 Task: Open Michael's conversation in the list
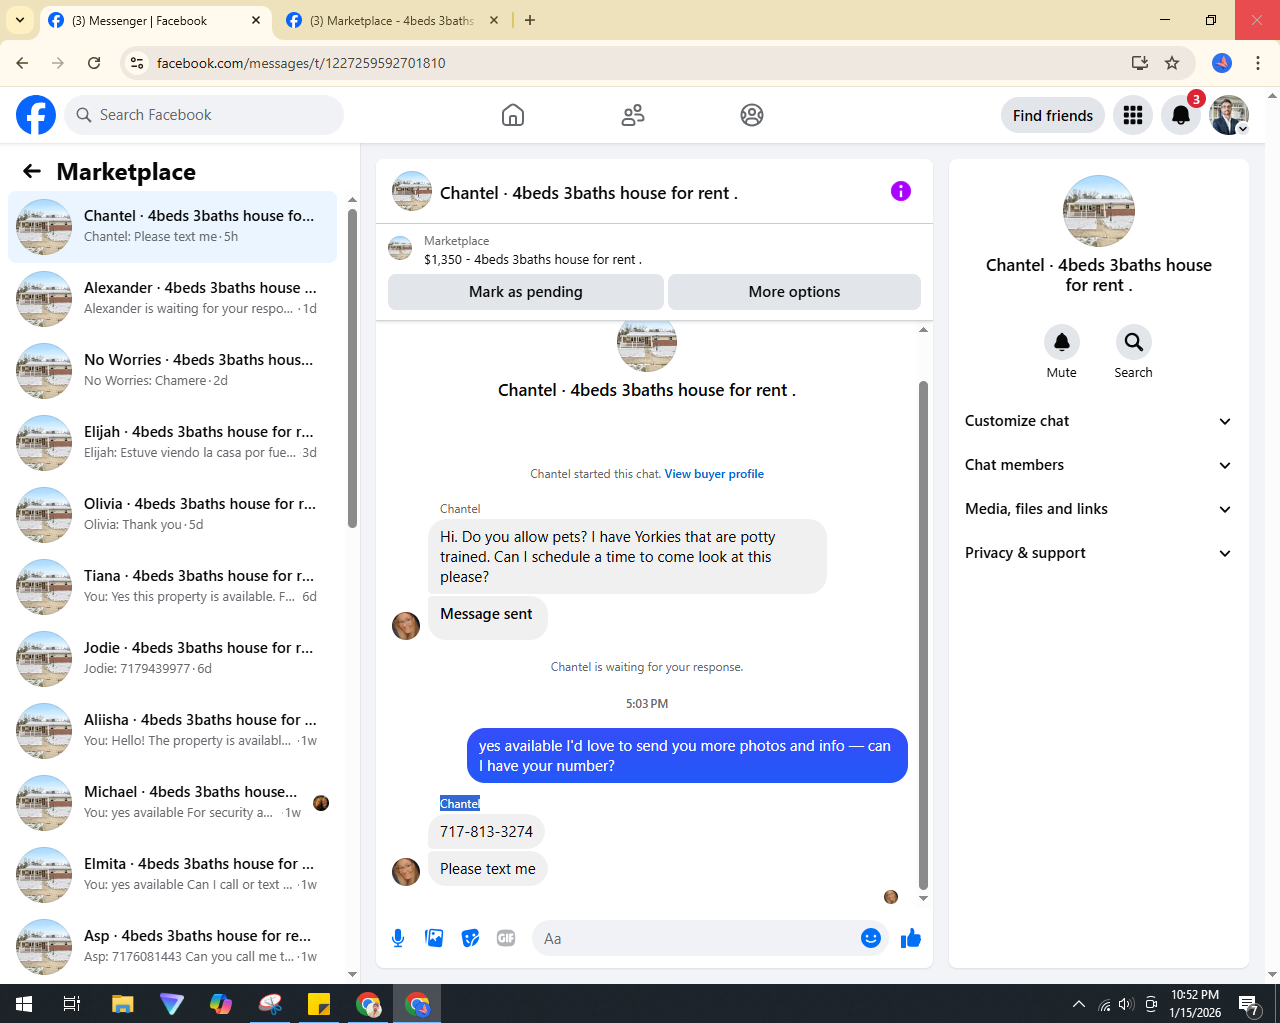coord(172,803)
